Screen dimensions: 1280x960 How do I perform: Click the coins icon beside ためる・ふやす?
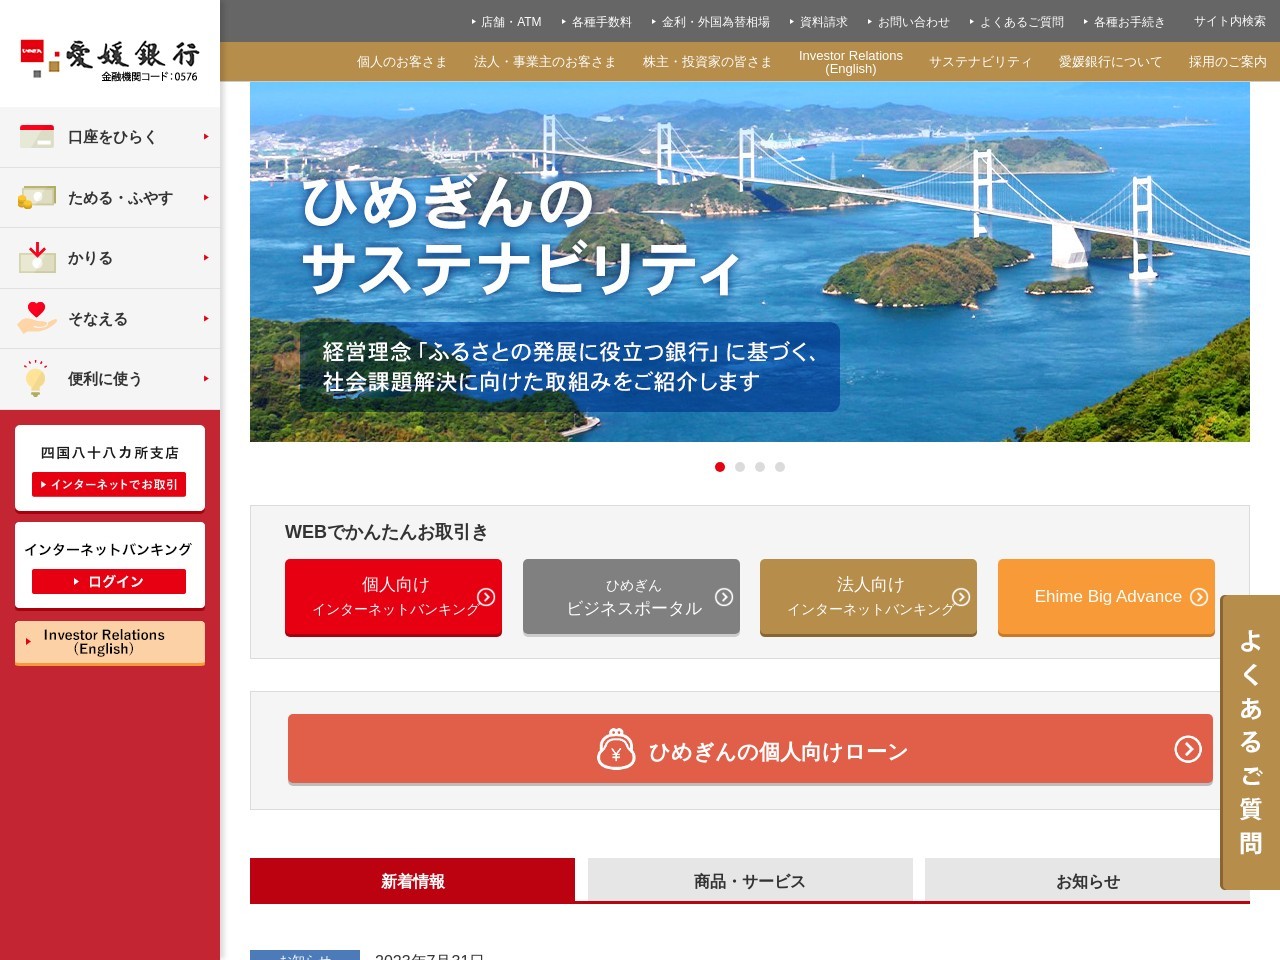(37, 197)
